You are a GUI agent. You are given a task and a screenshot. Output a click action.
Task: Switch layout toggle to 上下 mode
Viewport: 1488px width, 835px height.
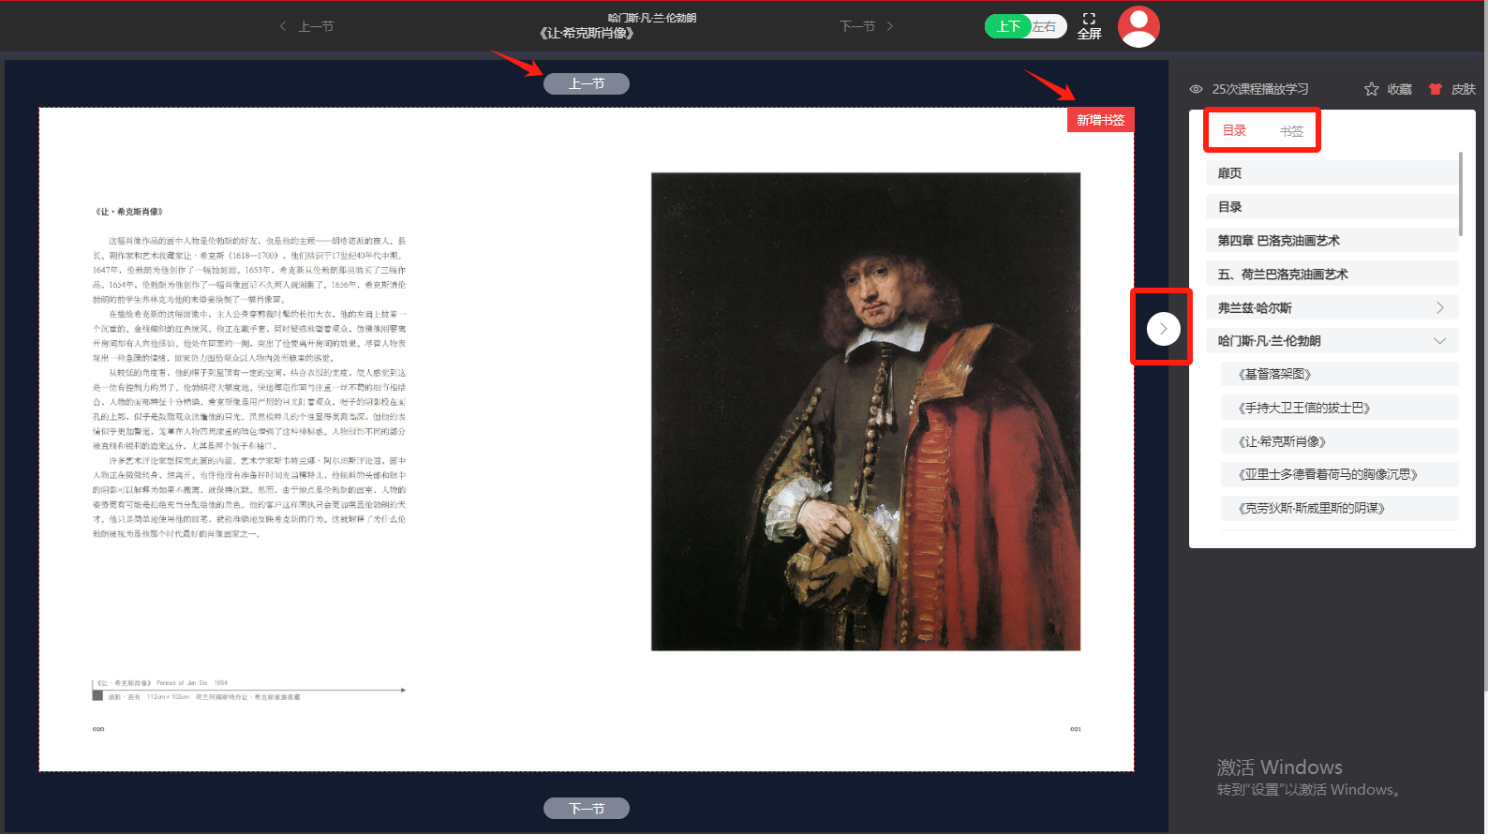1008,27
